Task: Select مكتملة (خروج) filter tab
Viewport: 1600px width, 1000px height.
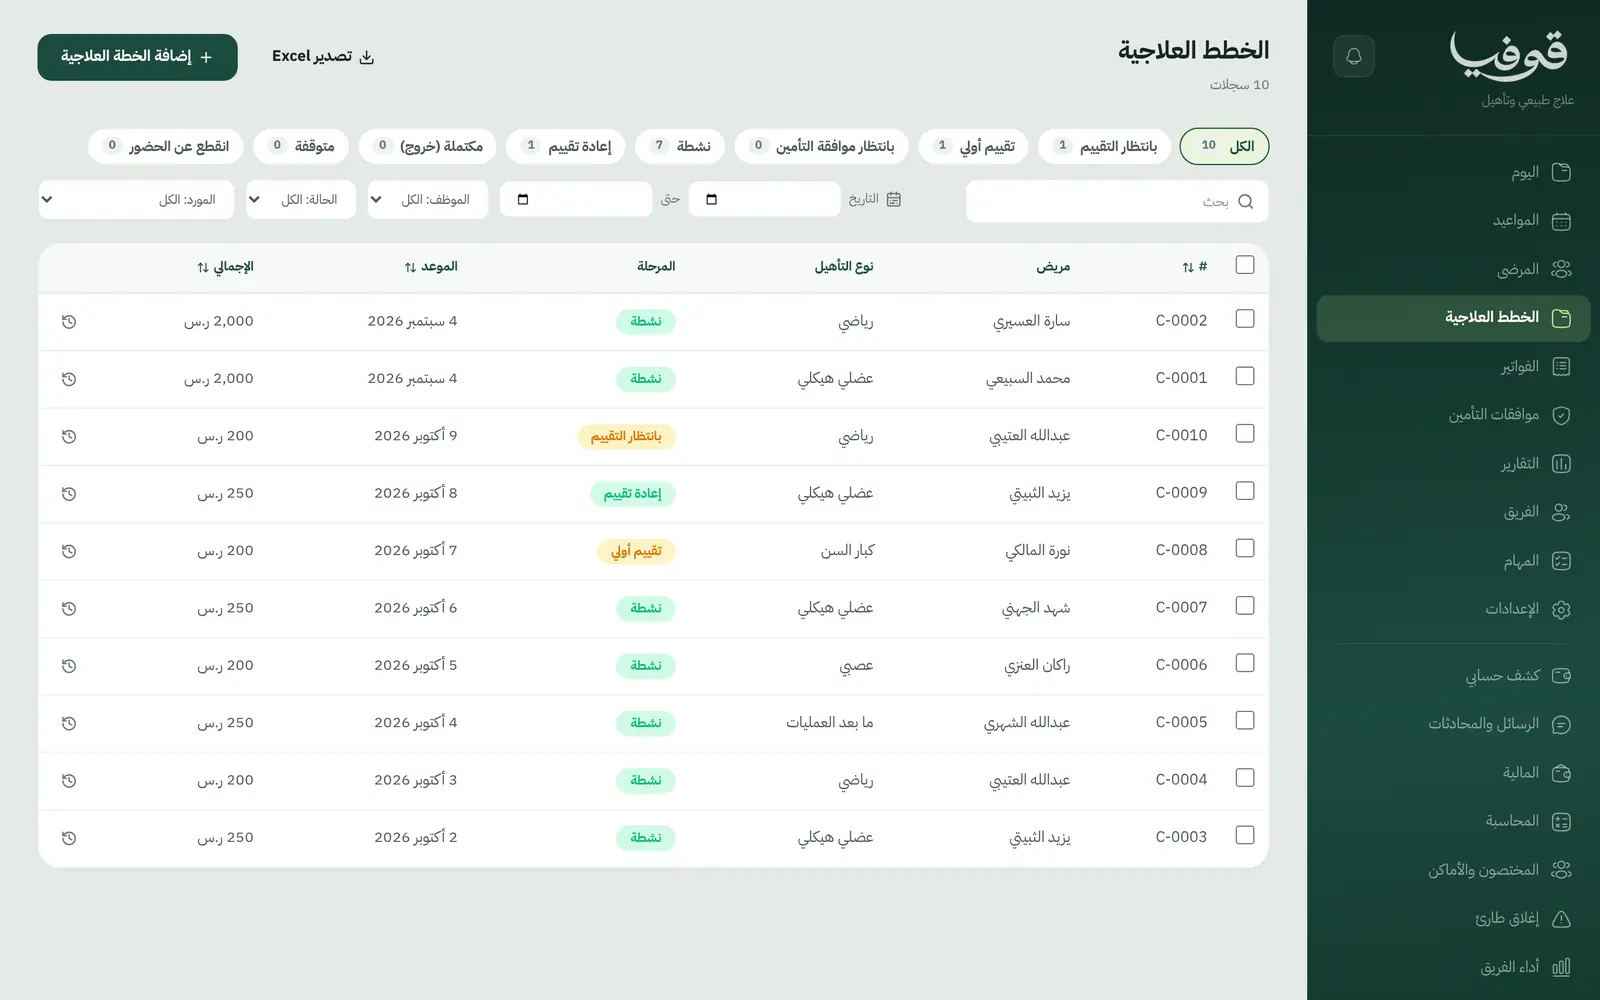Action: 428,146
